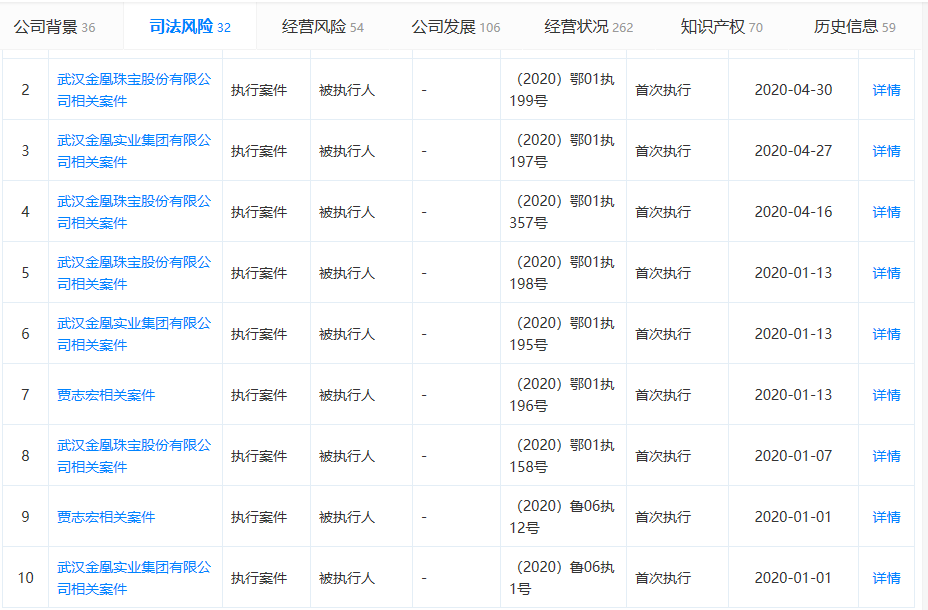View 详情 for case 鄂01执198号
Screen dimensions: 928x610
point(886,273)
